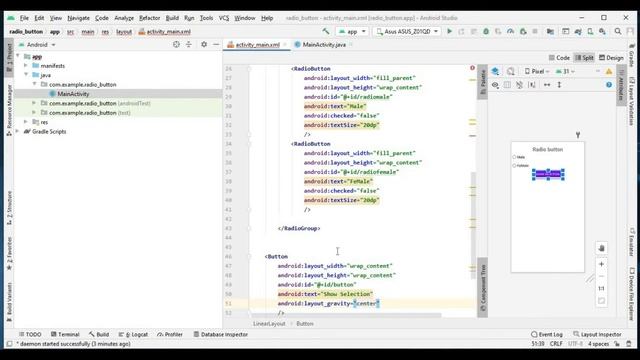Select the purple button in design preview

point(548,174)
